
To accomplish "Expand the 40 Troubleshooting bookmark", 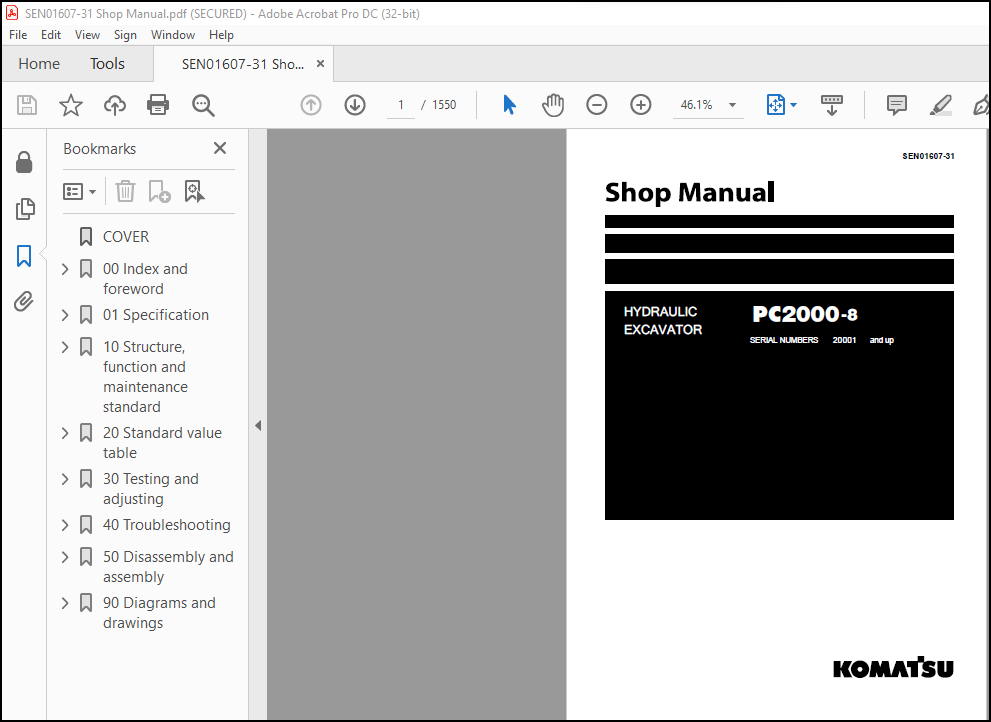I will 65,525.
